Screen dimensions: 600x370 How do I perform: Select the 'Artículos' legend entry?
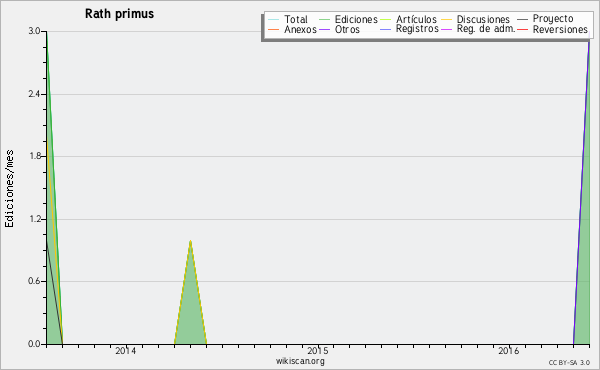click(x=416, y=19)
